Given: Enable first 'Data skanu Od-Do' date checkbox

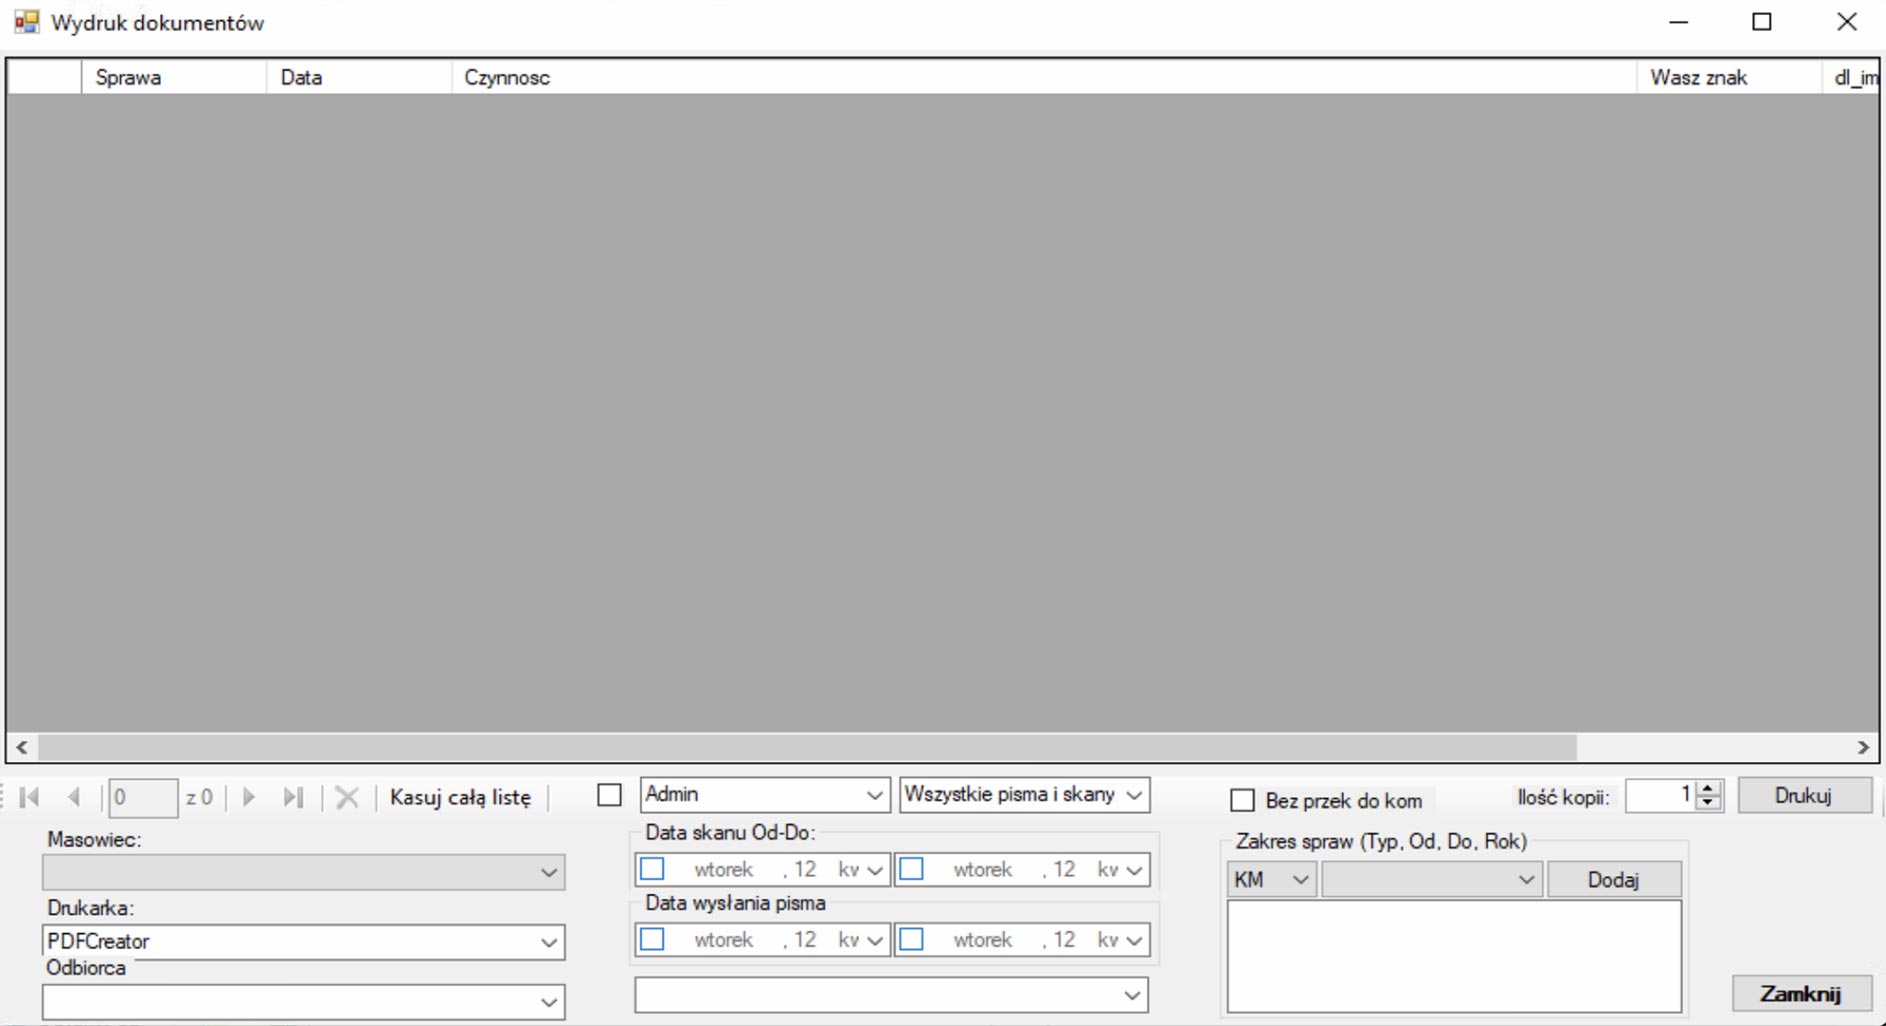Looking at the screenshot, I should point(653,869).
